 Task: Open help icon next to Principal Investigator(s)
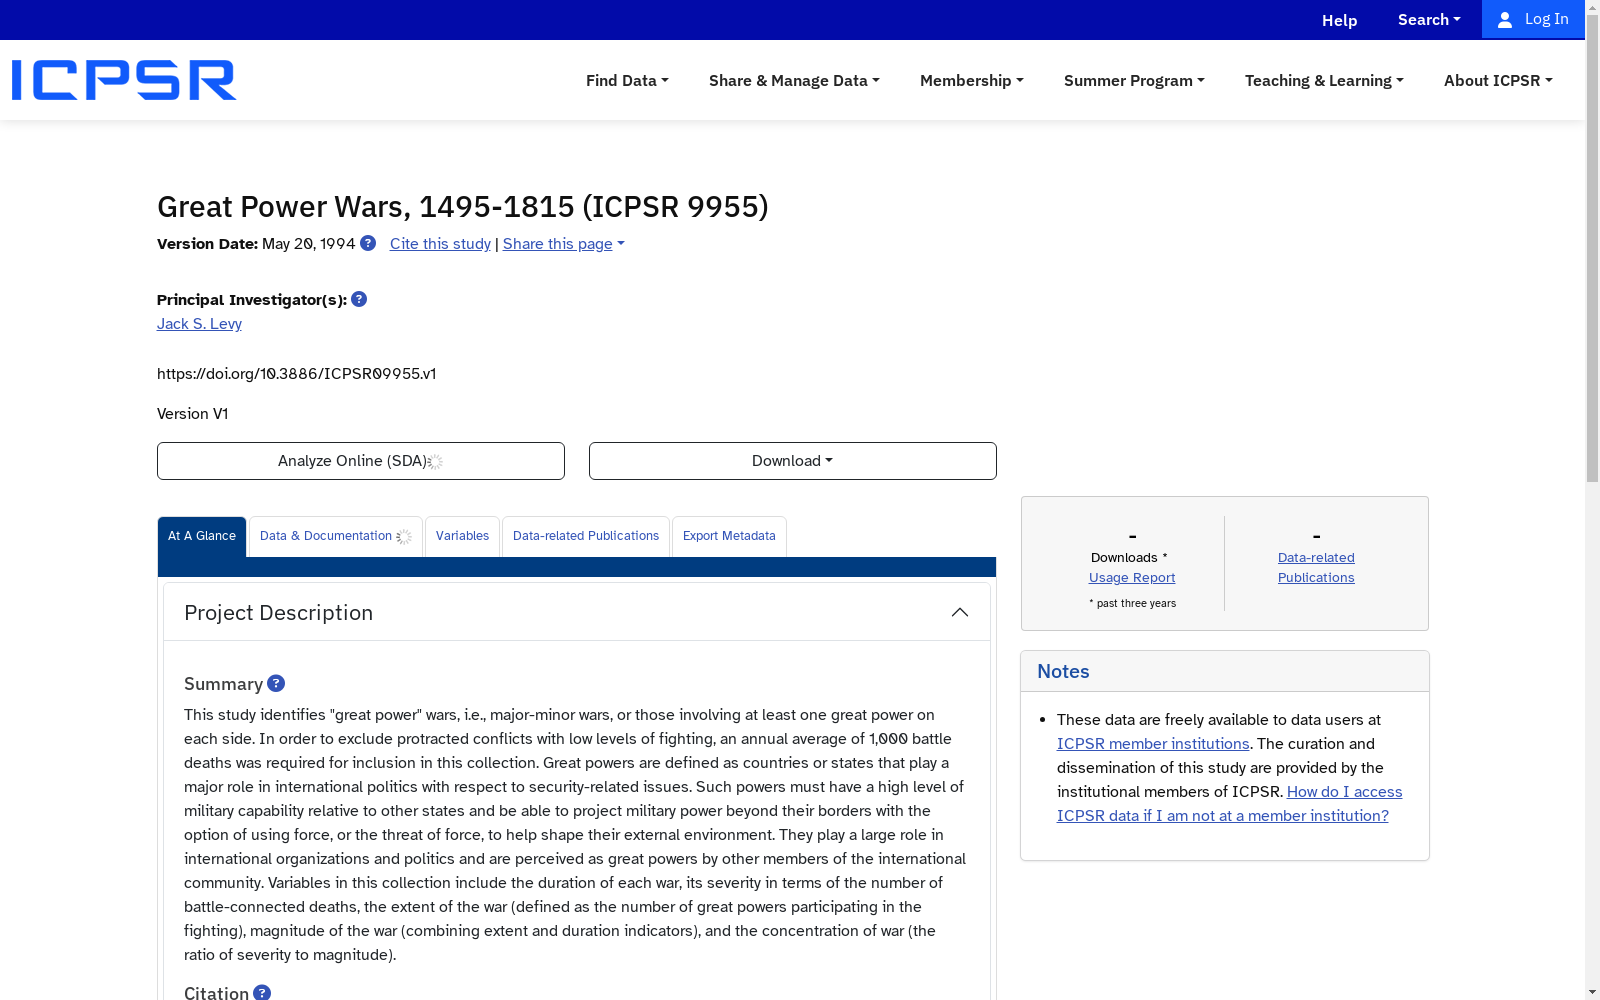(x=359, y=299)
